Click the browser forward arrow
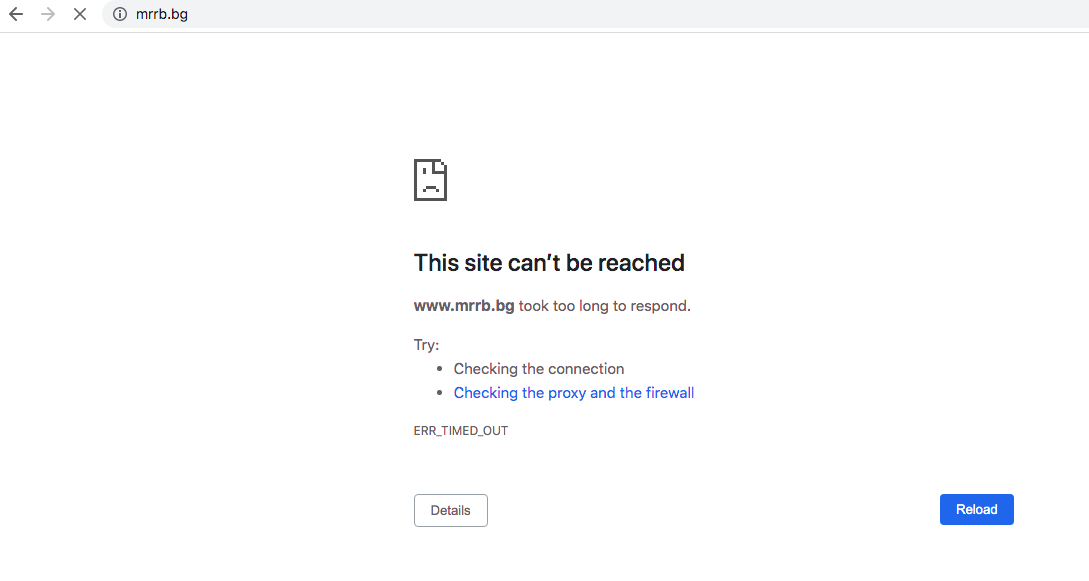Screen dimensions: 1089x581 click(x=48, y=14)
